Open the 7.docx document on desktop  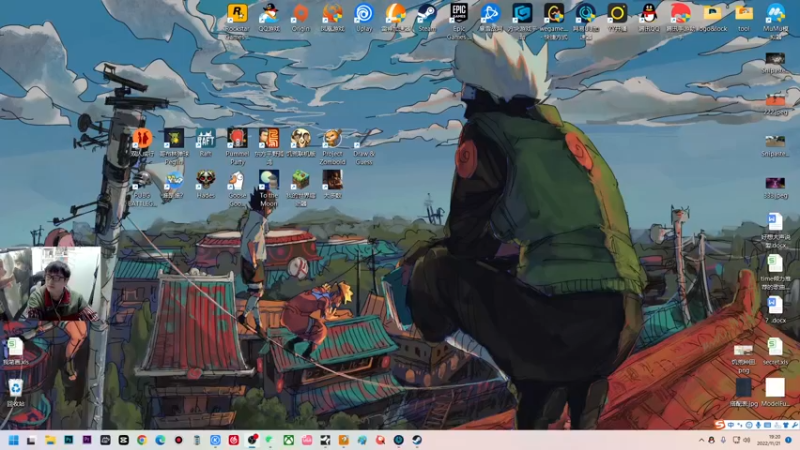[x=775, y=309]
